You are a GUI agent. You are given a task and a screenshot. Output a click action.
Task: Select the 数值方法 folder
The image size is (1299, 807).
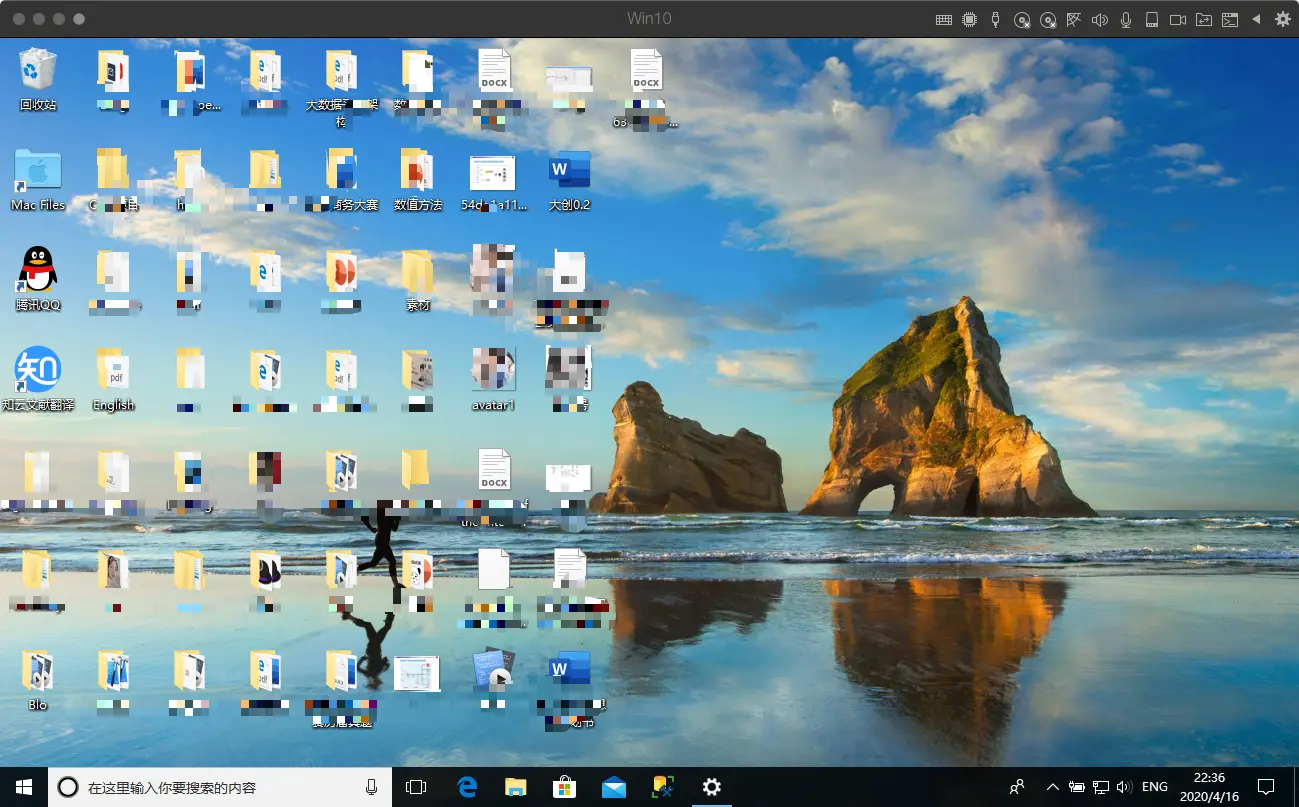coord(418,180)
